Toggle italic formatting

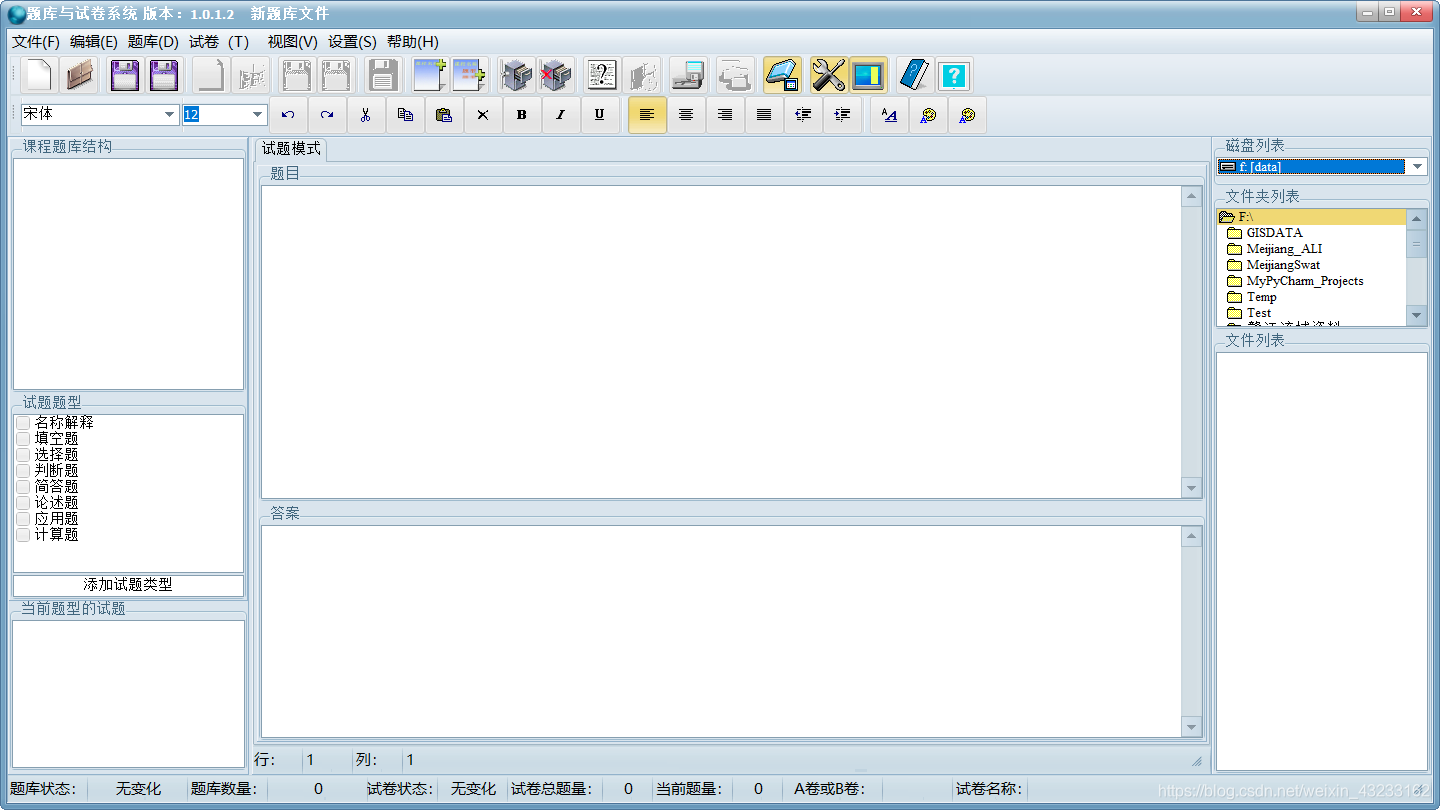click(x=561, y=115)
